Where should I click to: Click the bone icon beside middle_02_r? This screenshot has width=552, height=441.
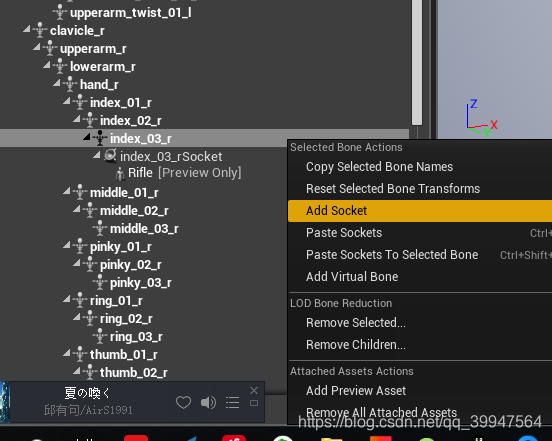[90, 210]
